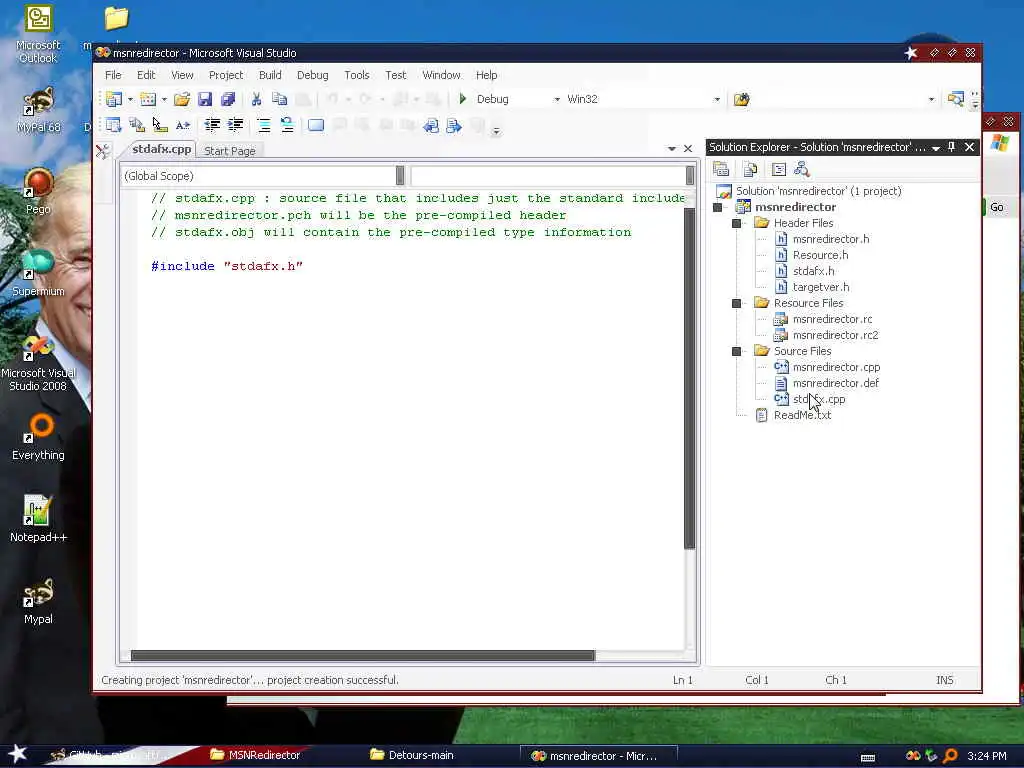Click the Uncomment Selected Lines icon
The image size is (1024, 768).
point(287,125)
